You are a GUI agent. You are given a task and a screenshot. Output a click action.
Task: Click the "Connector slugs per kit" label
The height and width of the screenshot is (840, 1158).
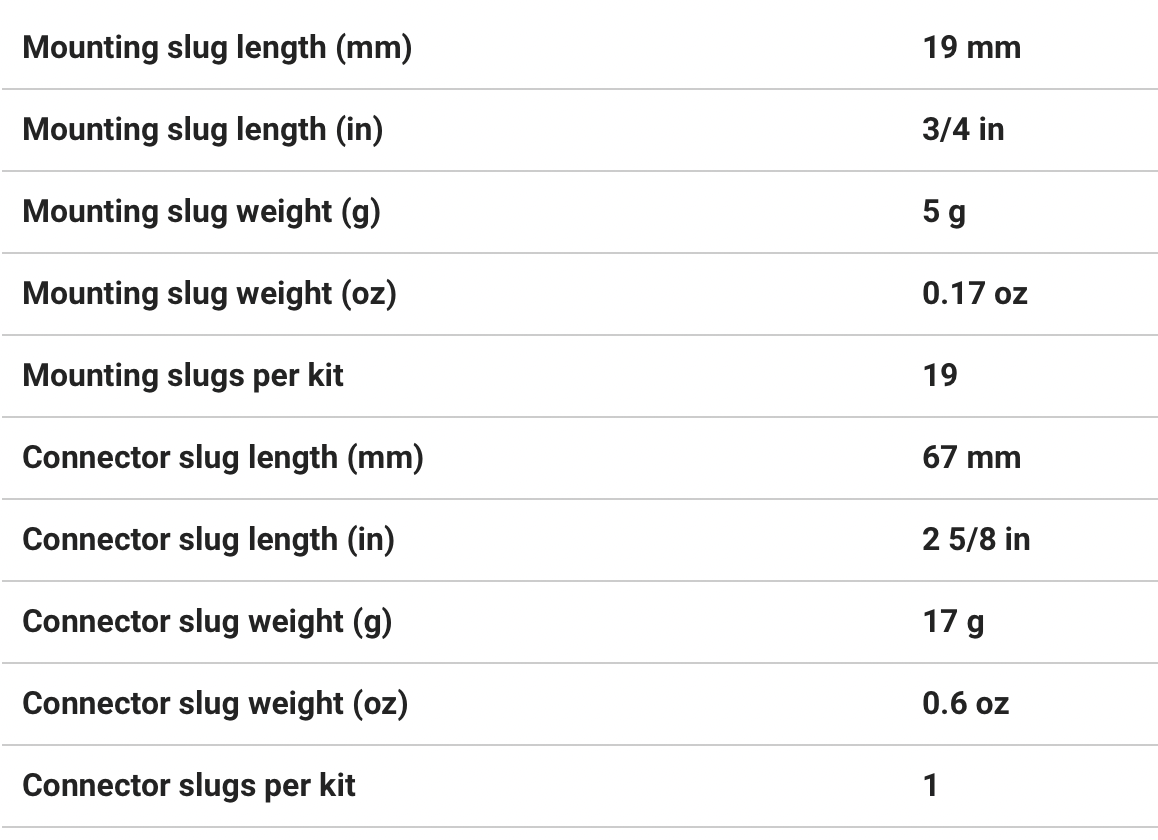(189, 786)
